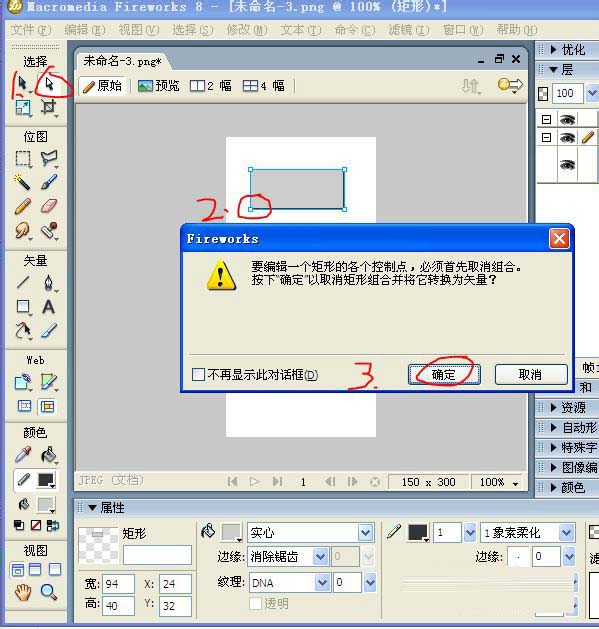Click the toolbox stroke color swatch
The height and width of the screenshot is (629, 599).
46,480
